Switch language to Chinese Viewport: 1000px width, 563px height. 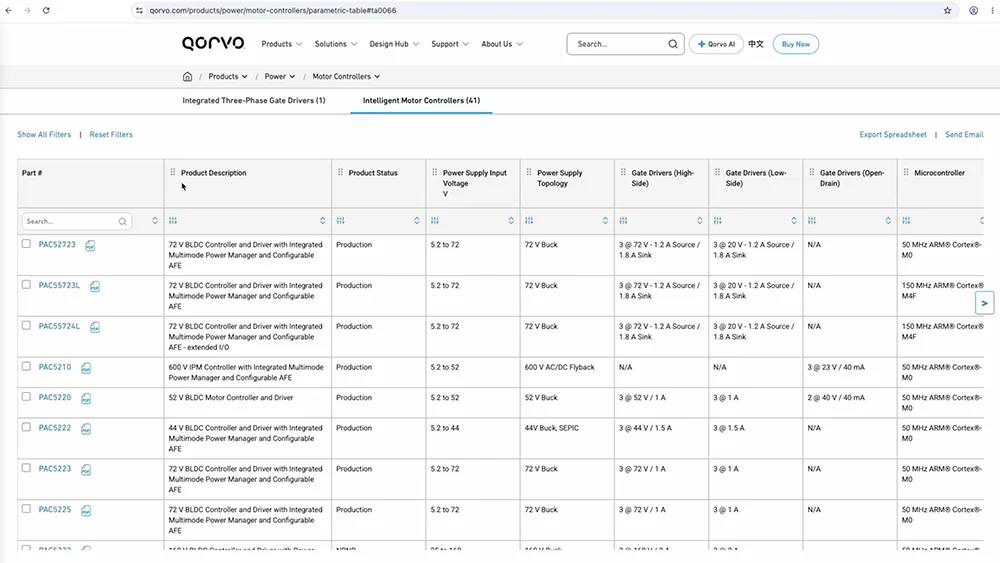[756, 44]
